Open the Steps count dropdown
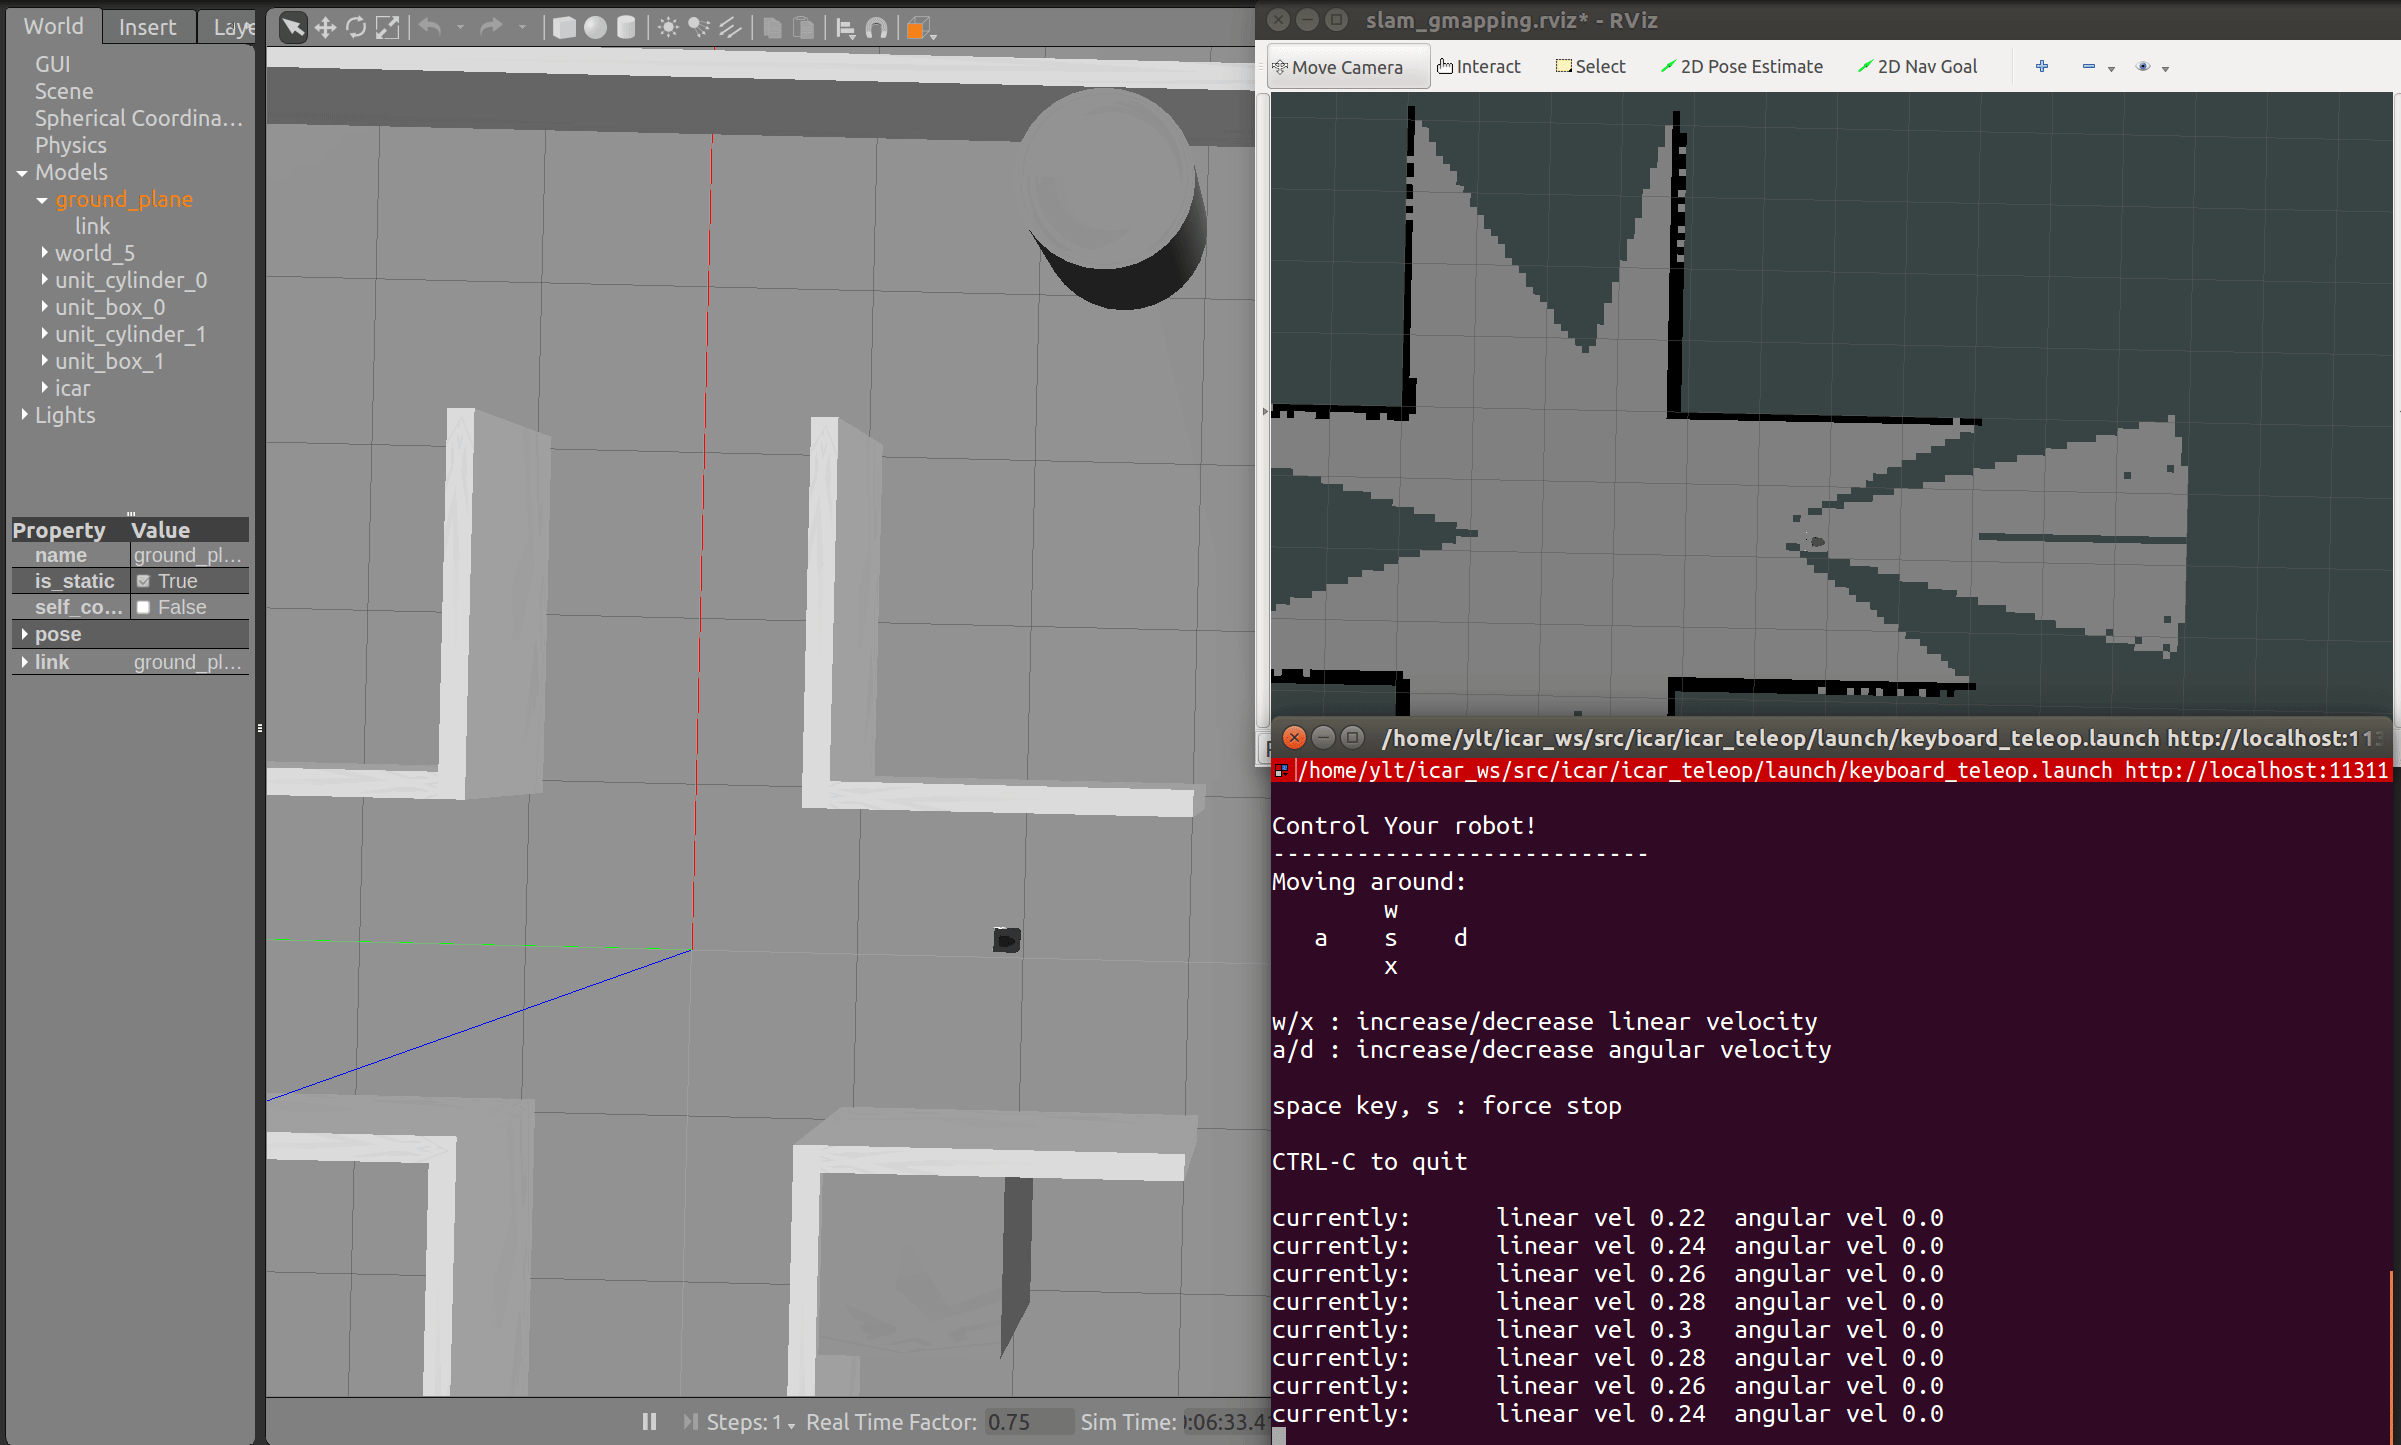Screen dimensions: 2401x1445 pyautogui.click(x=791, y=1425)
